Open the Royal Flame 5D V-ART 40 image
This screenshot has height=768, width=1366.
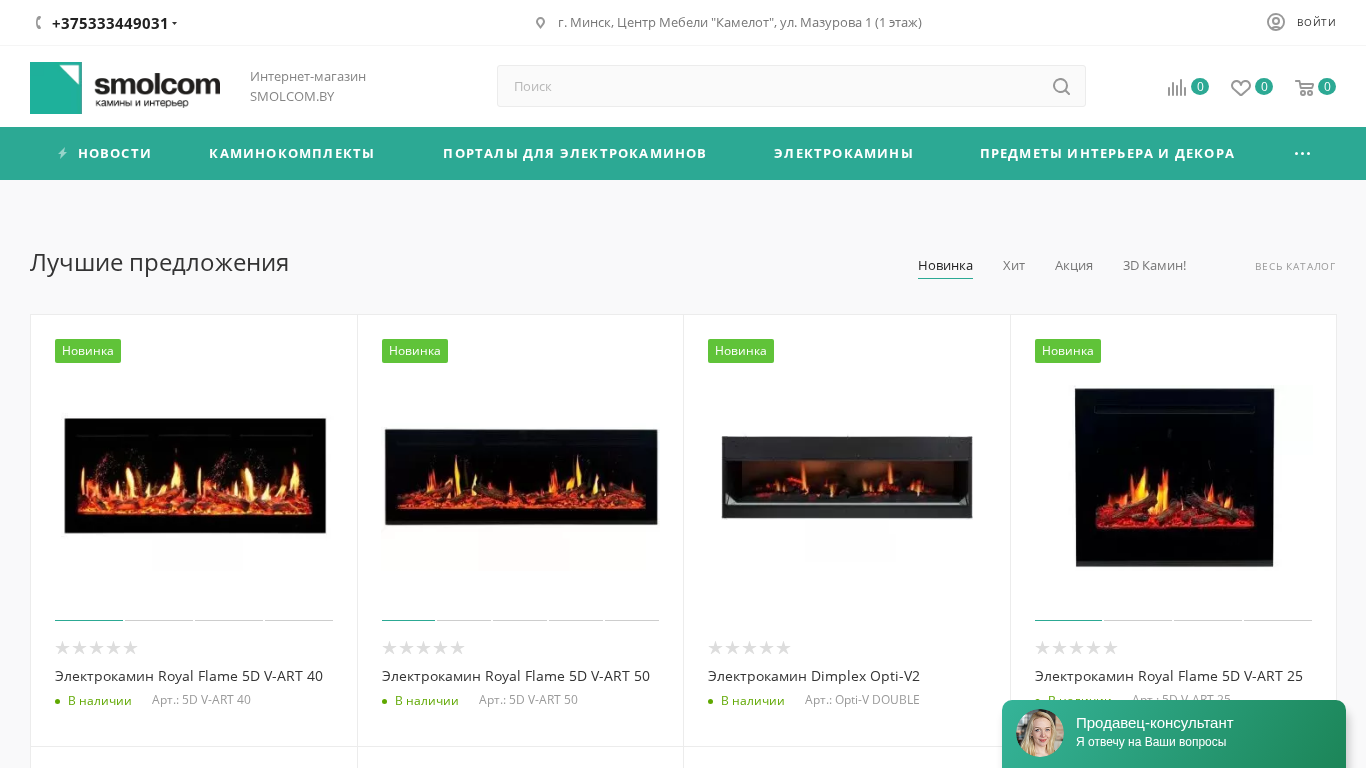pyautogui.click(x=195, y=476)
